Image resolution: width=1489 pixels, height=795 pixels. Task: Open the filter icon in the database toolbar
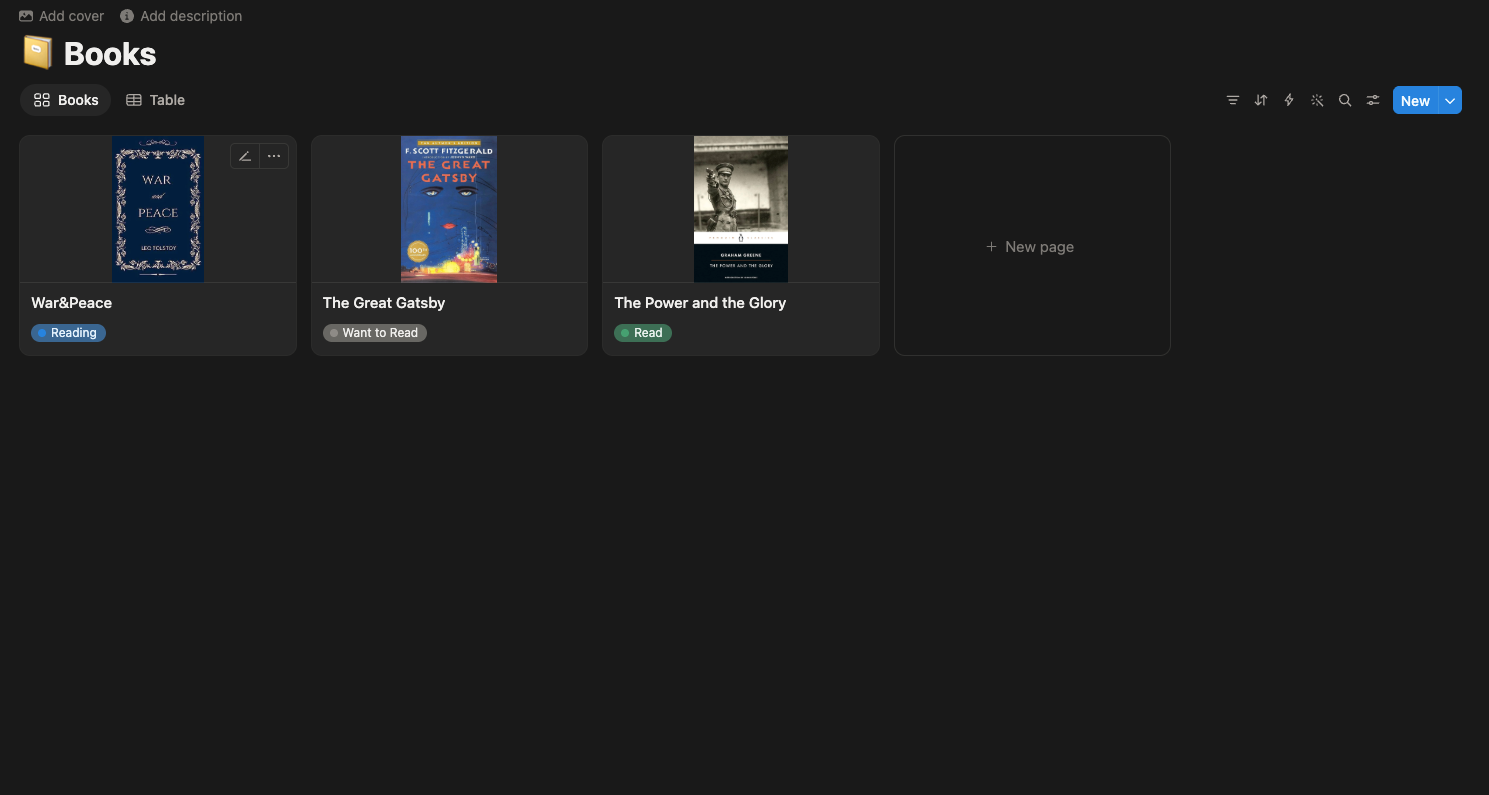[x=1233, y=100]
